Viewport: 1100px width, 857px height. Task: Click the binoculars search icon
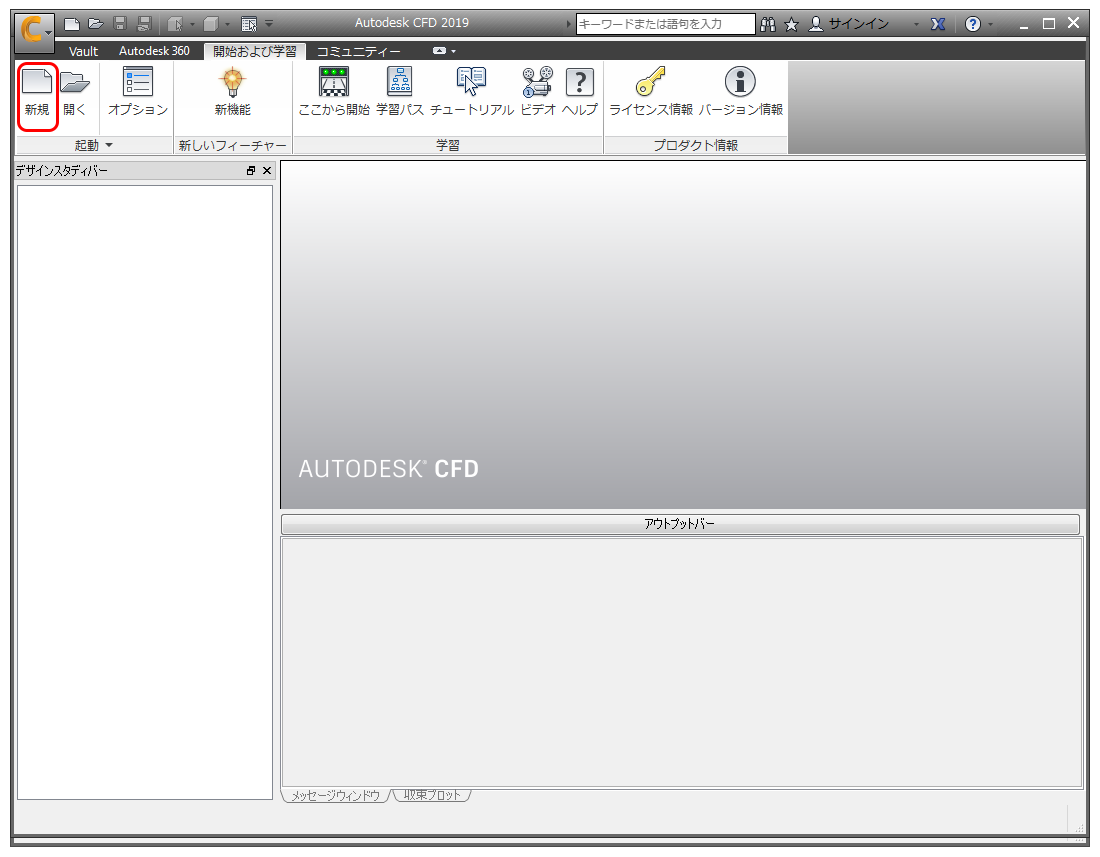(768, 25)
